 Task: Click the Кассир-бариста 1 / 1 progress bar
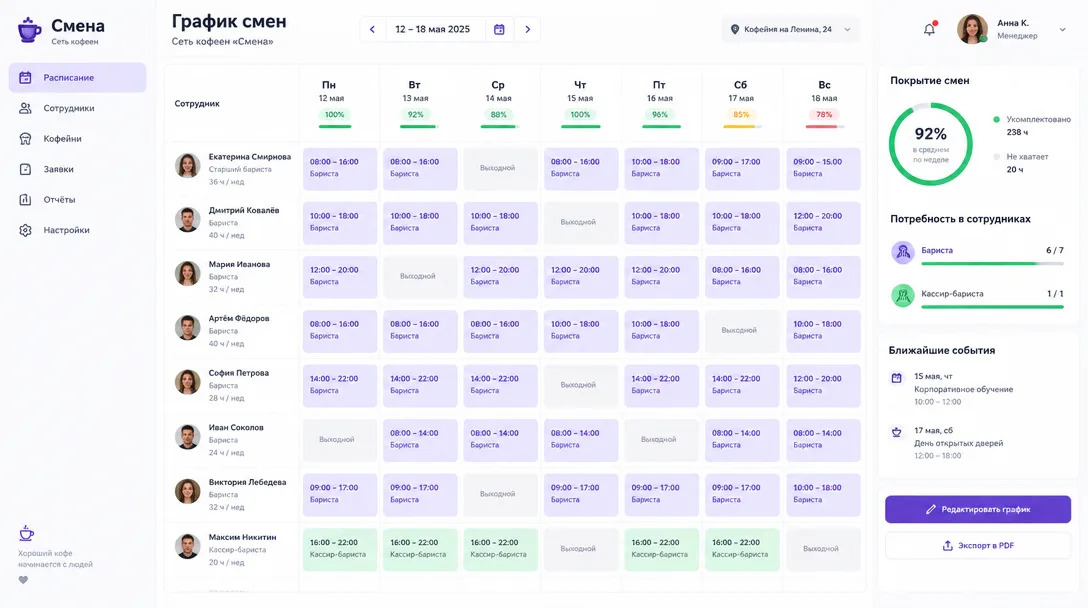pos(992,307)
